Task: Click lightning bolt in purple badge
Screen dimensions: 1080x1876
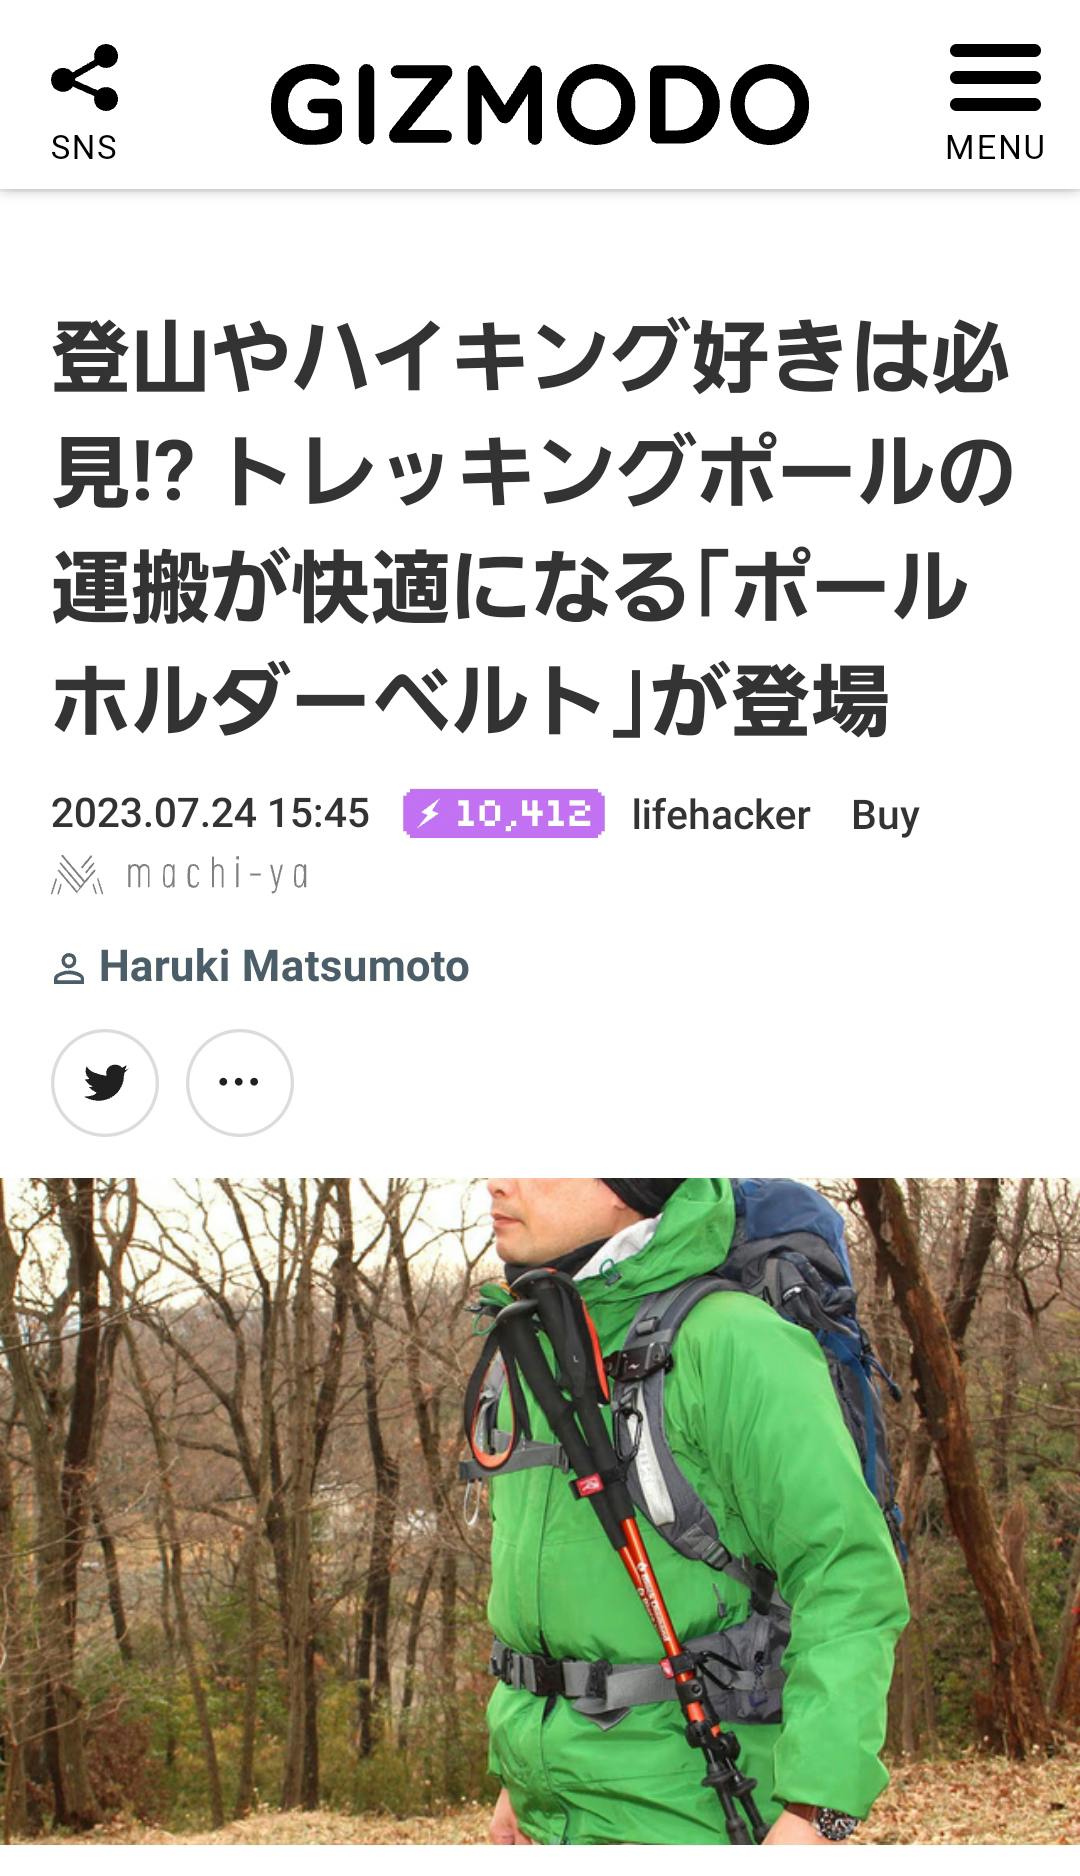Action: [x=429, y=813]
